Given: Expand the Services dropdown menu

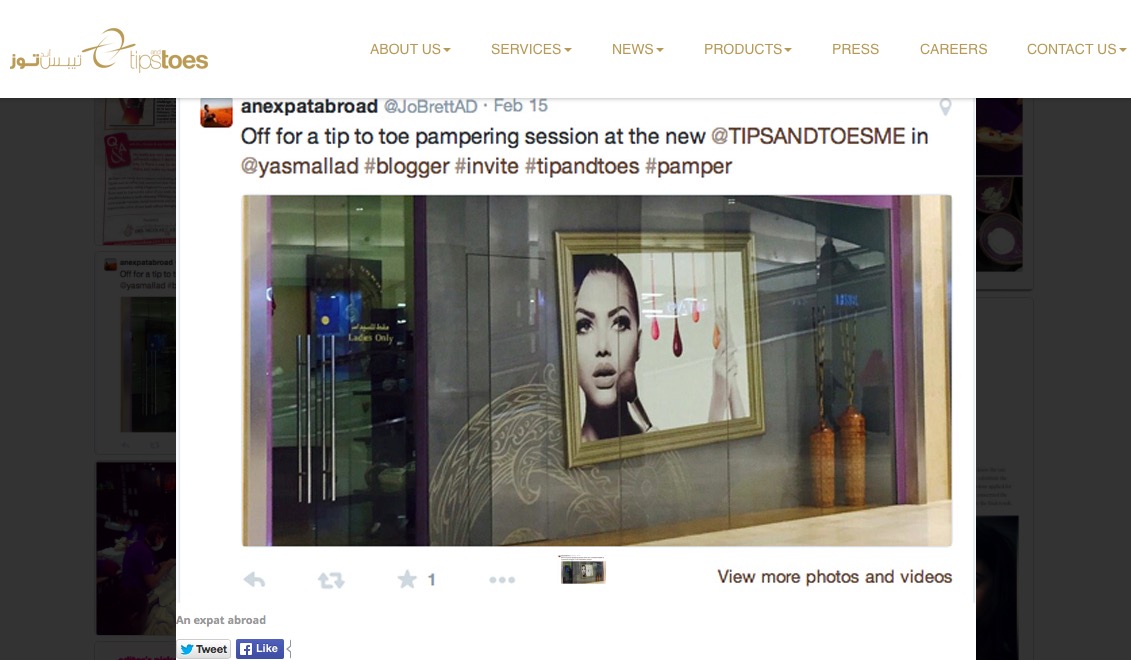Looking at the screenshot, I should click(531, 49).
